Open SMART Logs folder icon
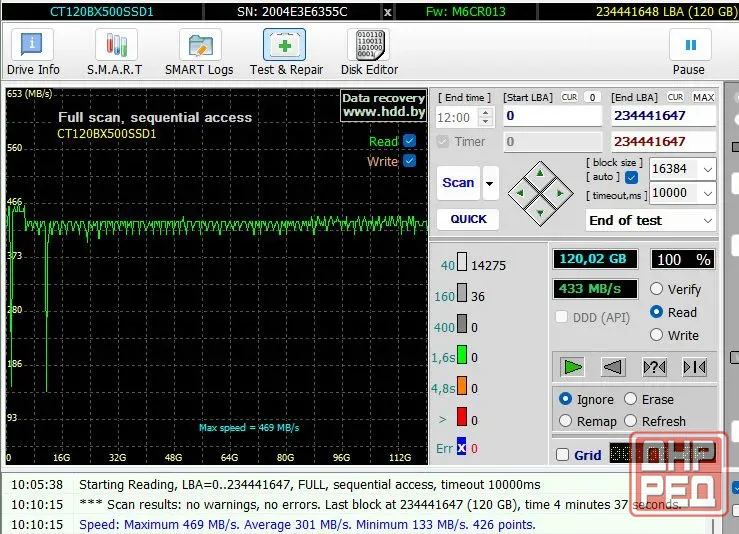The height and width of the screenshot is (534, 739). pos(200,44)
